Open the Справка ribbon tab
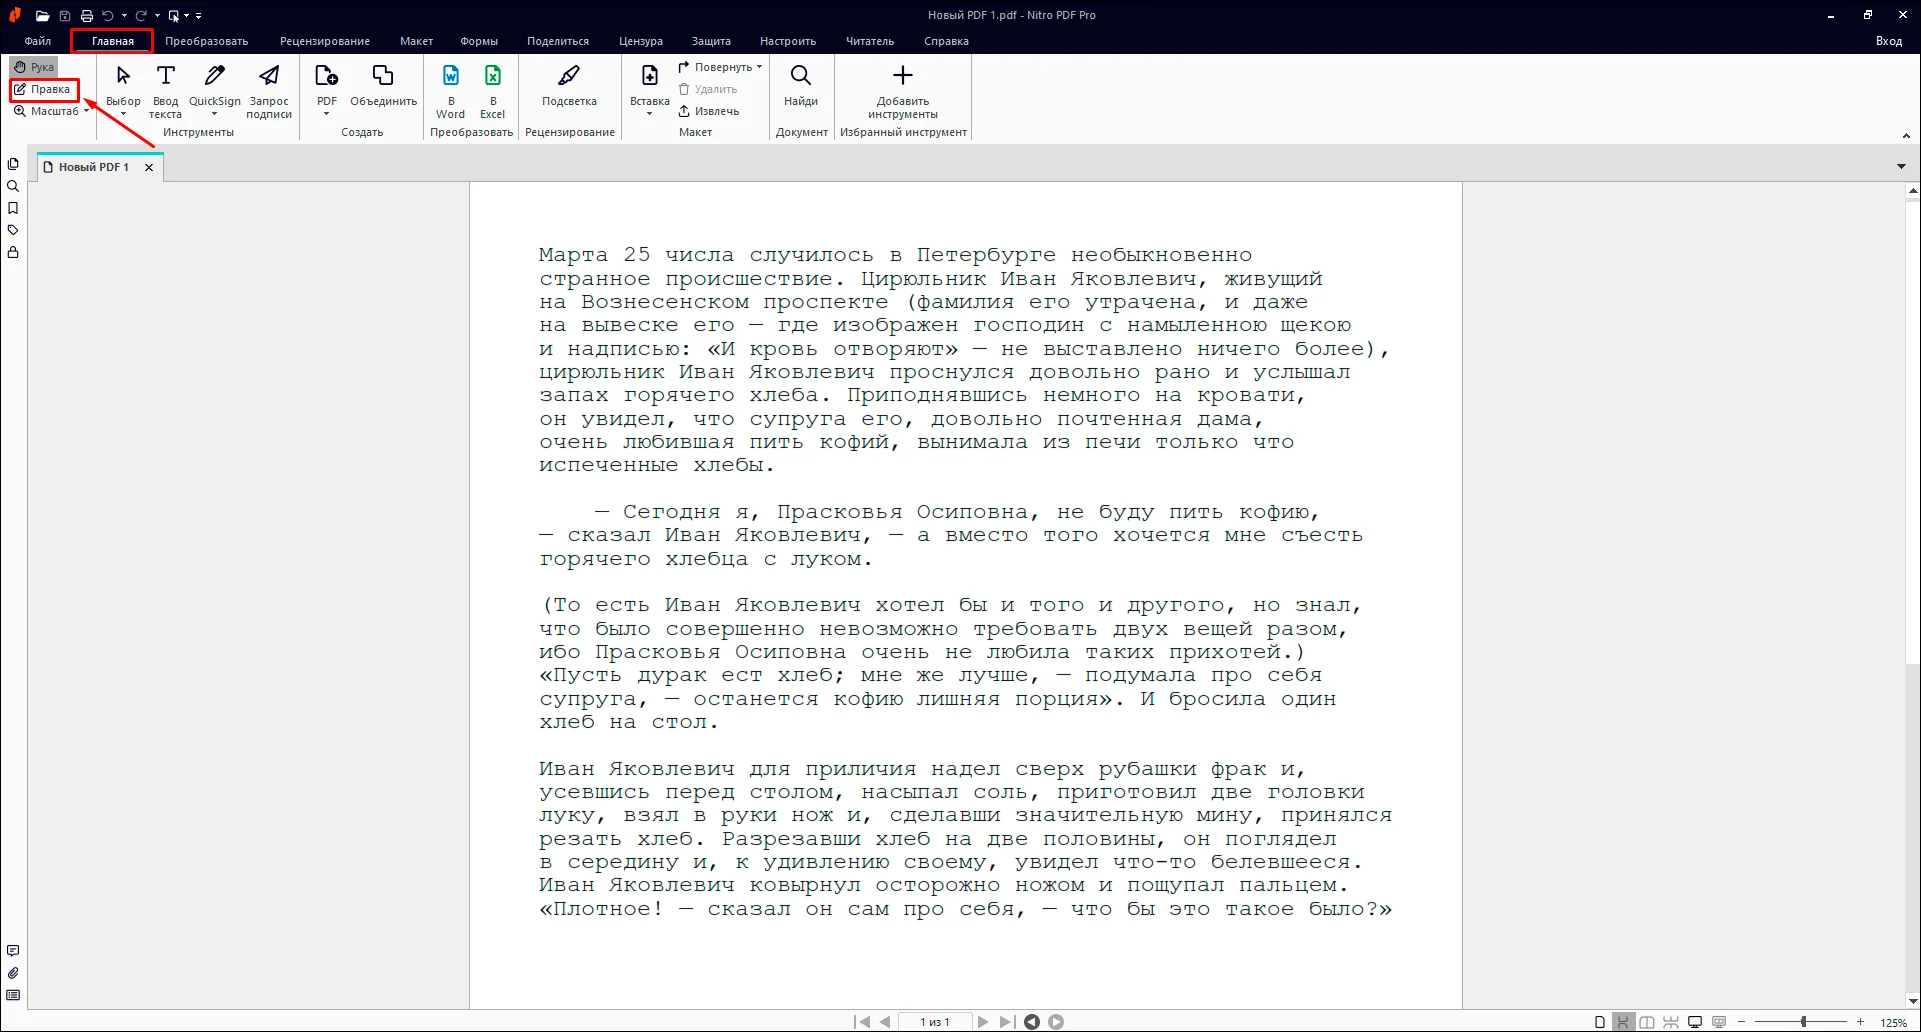This screenshot has height=1032, width=1921. point(946,41)
